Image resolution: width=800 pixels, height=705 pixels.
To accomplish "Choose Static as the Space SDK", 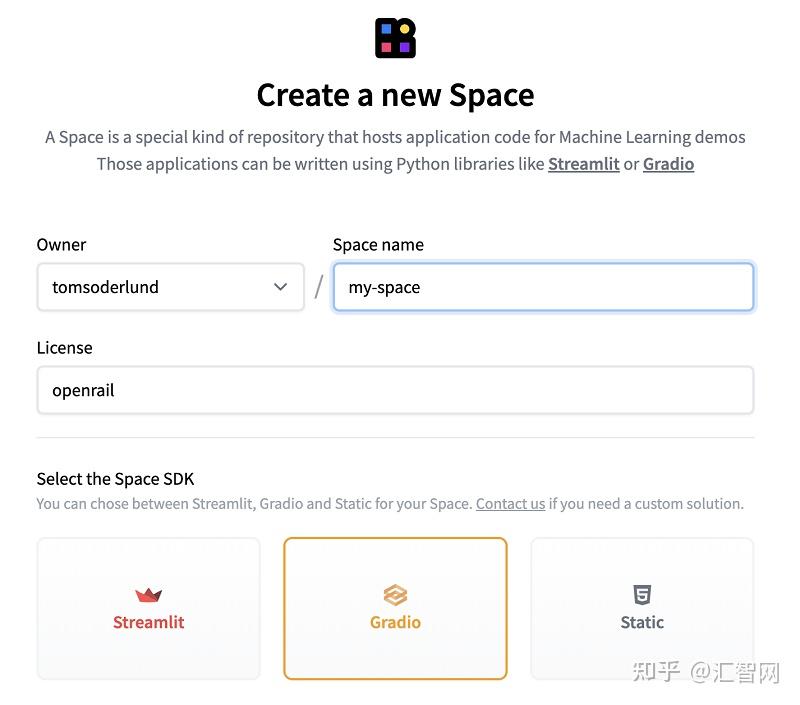I will click(x=641, y=608).
